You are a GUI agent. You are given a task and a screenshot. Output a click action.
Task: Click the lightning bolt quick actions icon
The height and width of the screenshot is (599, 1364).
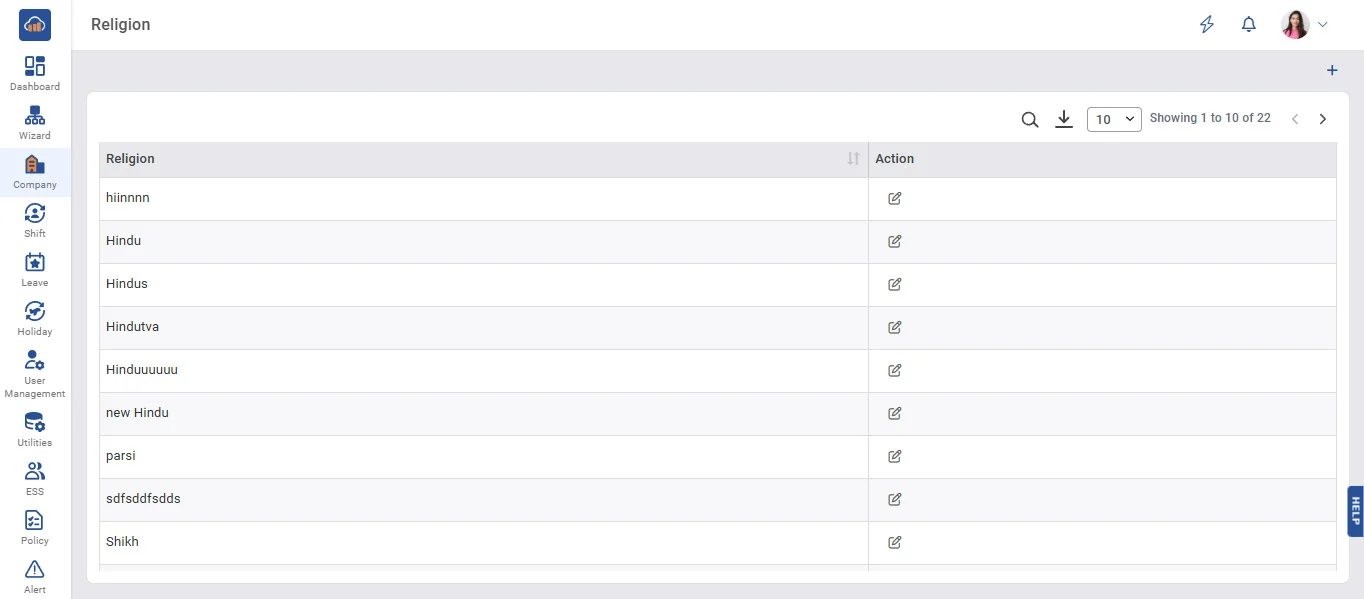tap(1207, 25)
